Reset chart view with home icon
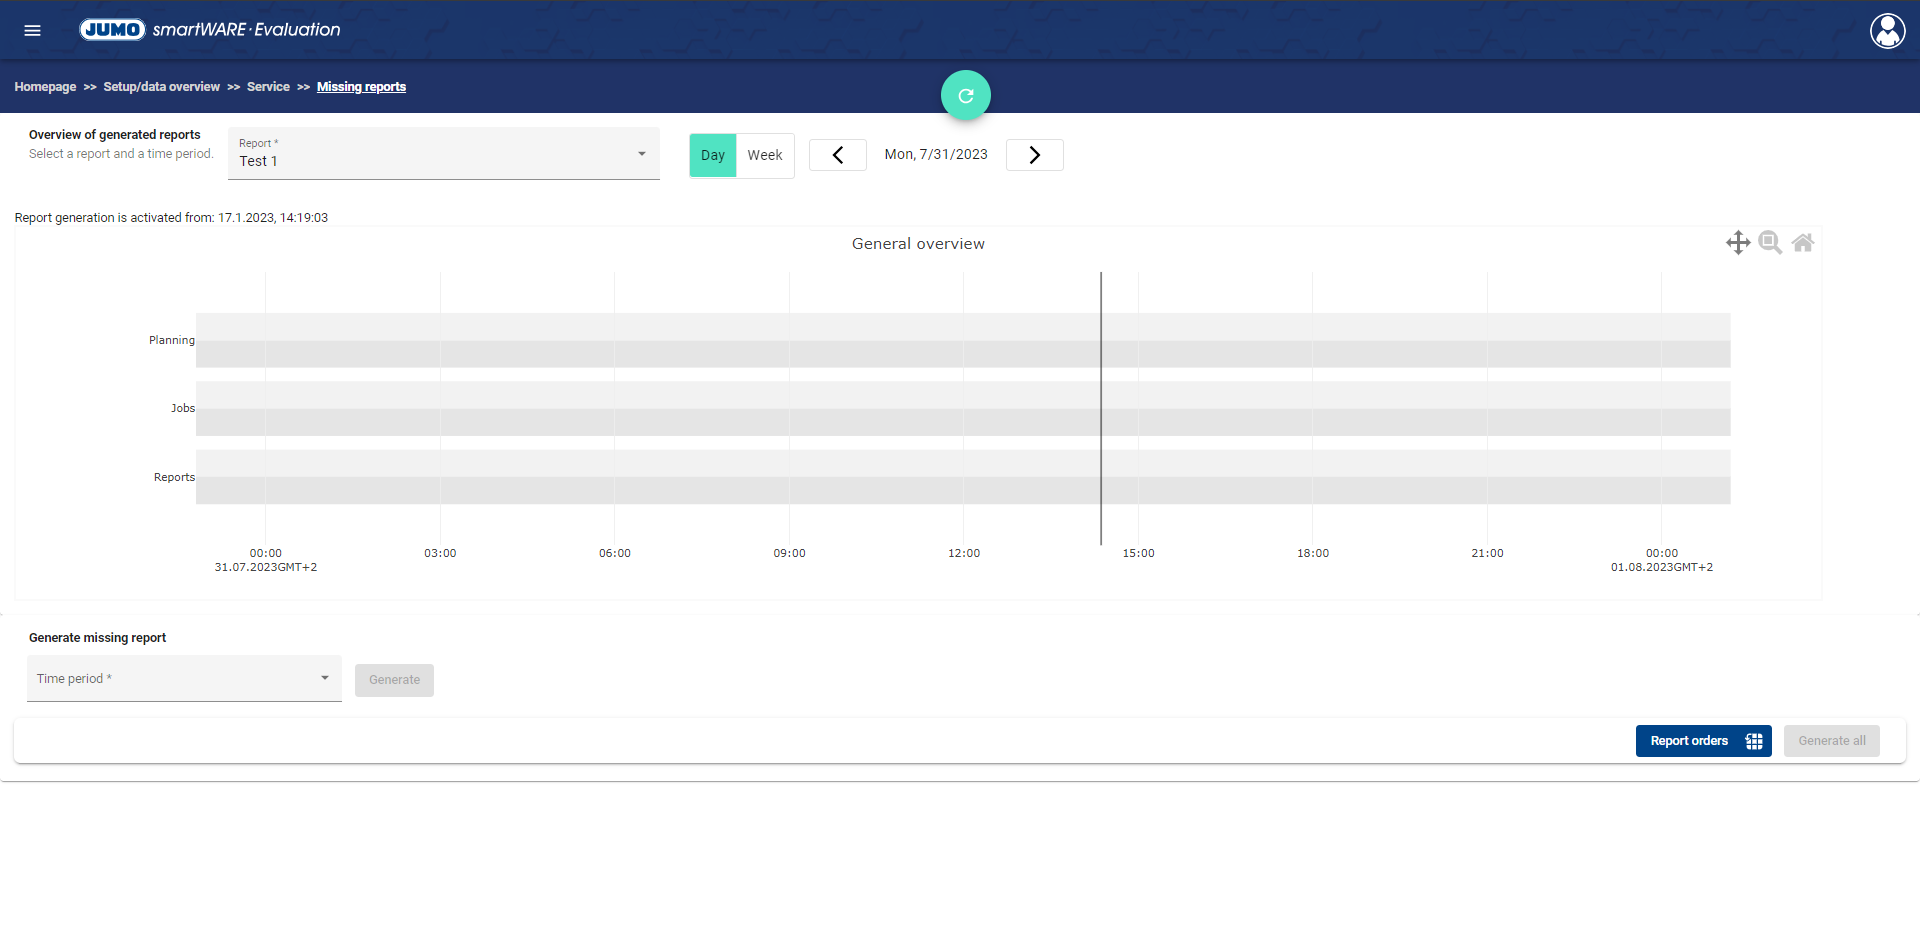 pos(1802,243)
